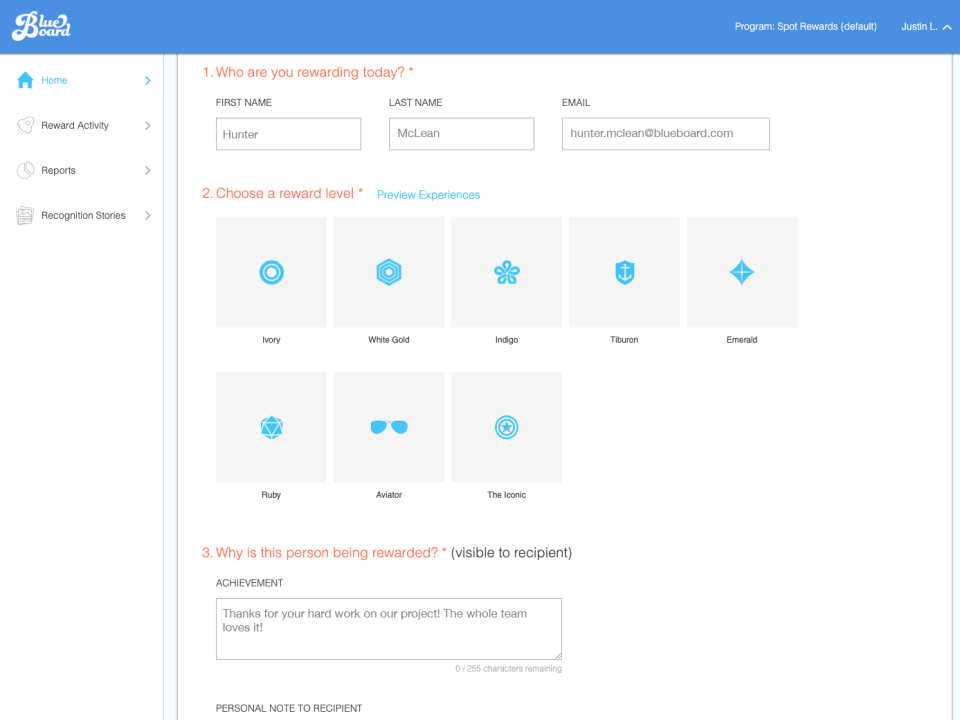The height and width of the screenshot is (720, 960).
Task: Open Preview Experiences
Action: (428, 194)
